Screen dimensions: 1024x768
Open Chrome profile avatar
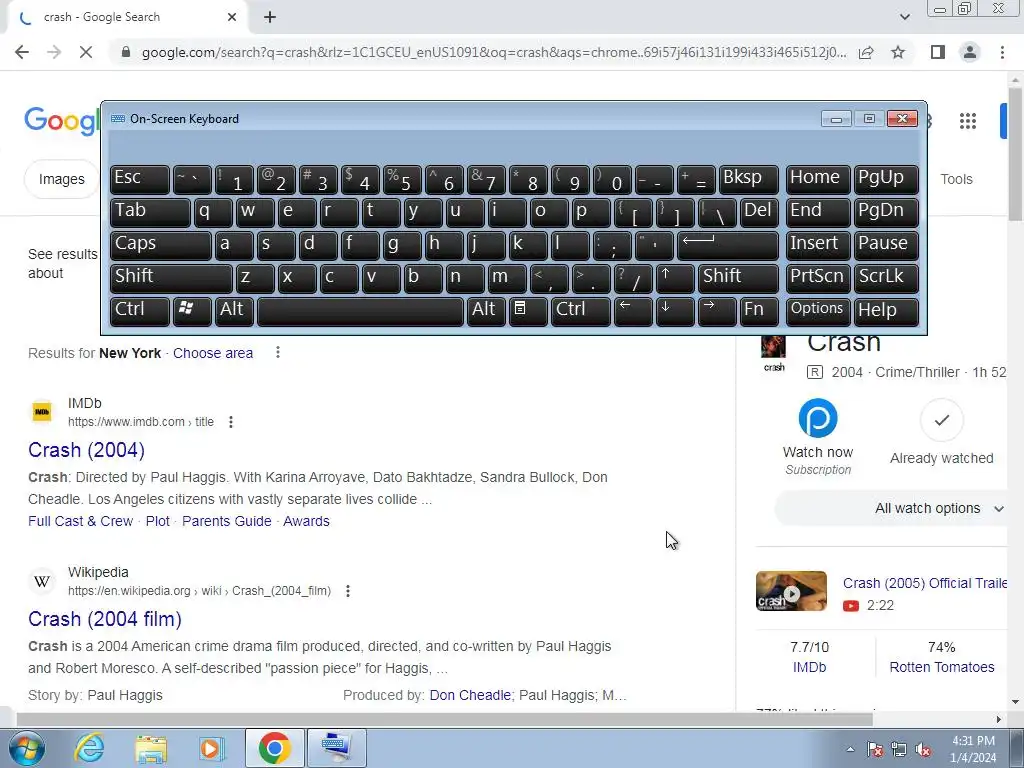(970, 52)
